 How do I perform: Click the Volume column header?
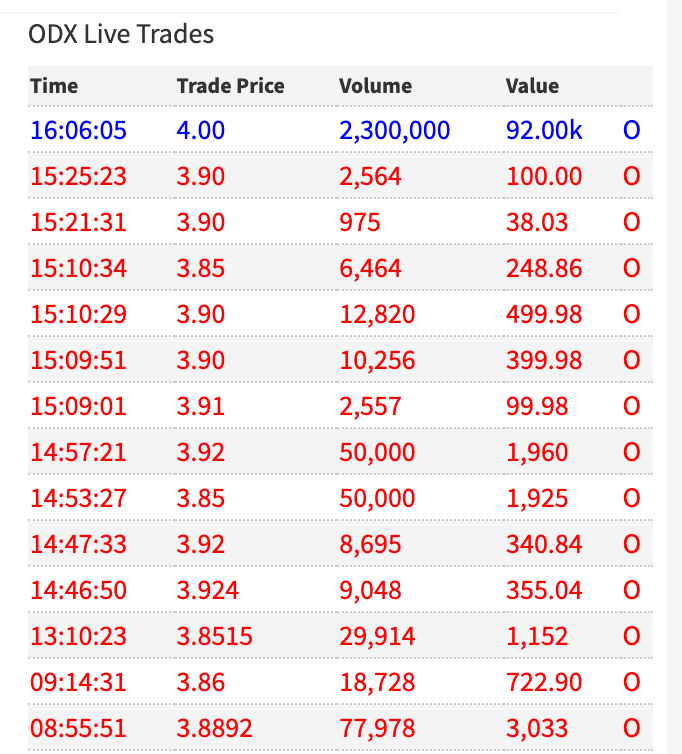tap(375, 86)
